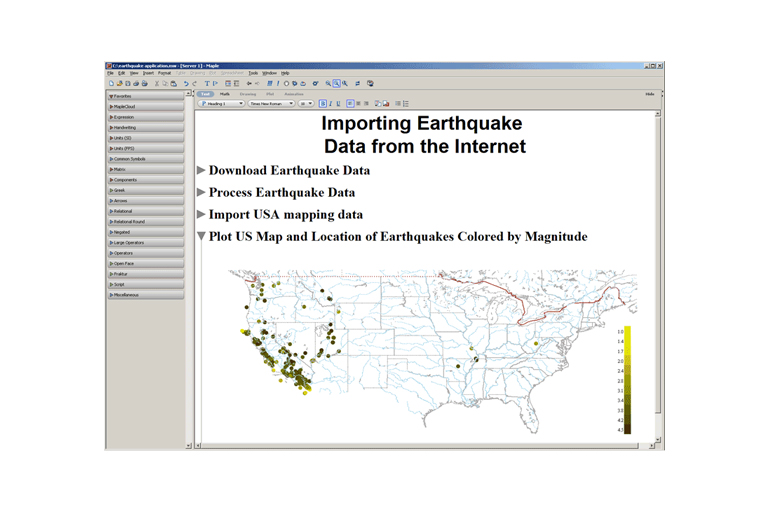
Task: Click the Insert Text 'T' toolbar icon
Action: point(207,84)
